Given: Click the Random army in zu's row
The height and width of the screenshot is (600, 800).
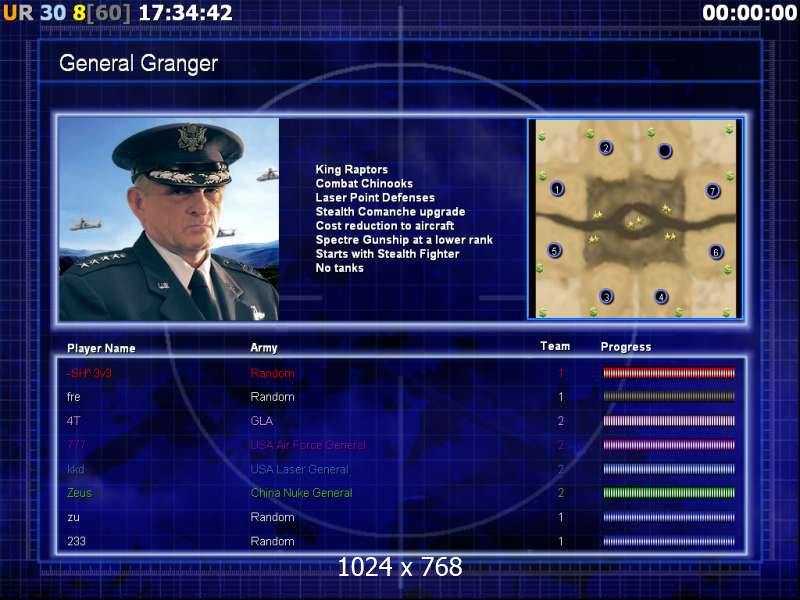Looking at the screenshot, I should [272, 517].
